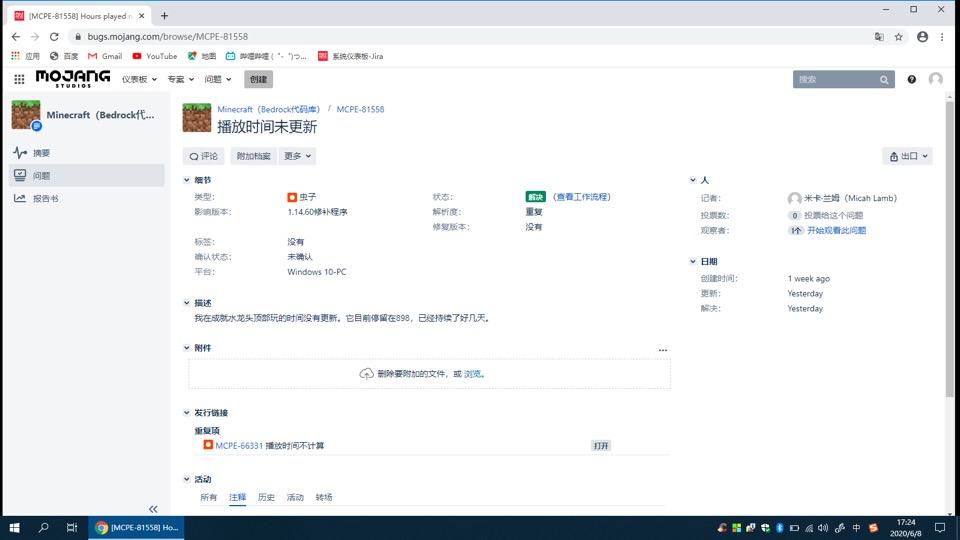Open the 应用 apps bookmark icon
This screenshot has width=960, height=540.
tap(25, 56)
